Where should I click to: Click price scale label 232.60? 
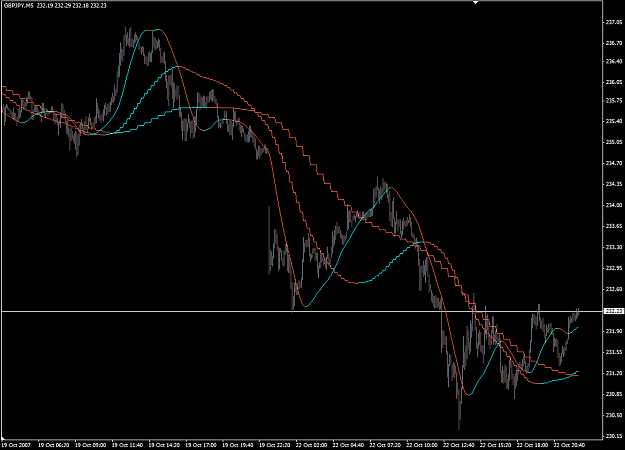coord(614,289)
